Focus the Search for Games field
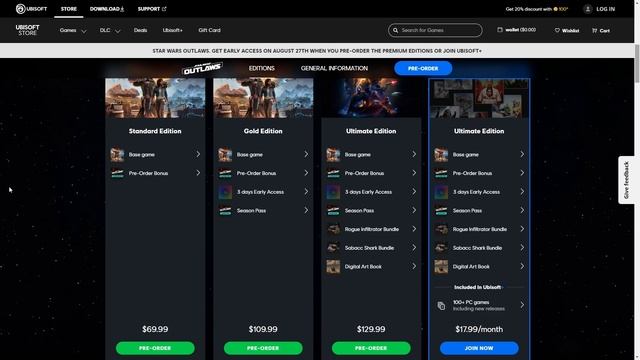This screenshot has width=640, height=360. pos(436,30)
